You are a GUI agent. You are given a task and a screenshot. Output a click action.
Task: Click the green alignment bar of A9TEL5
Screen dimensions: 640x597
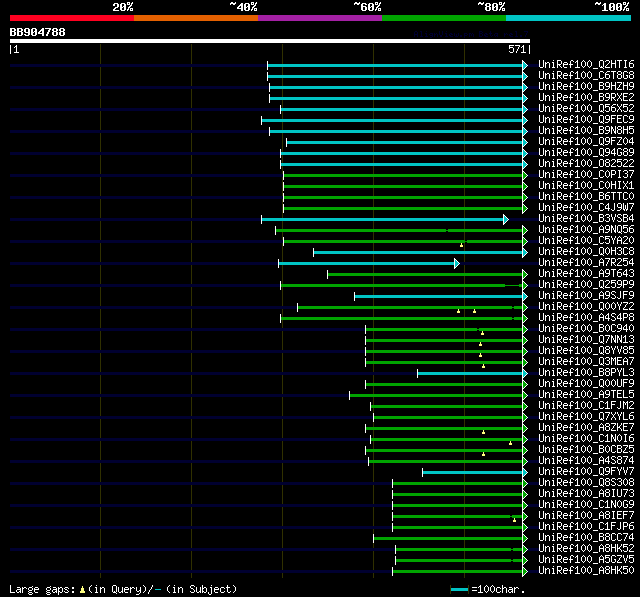(436, 395)
